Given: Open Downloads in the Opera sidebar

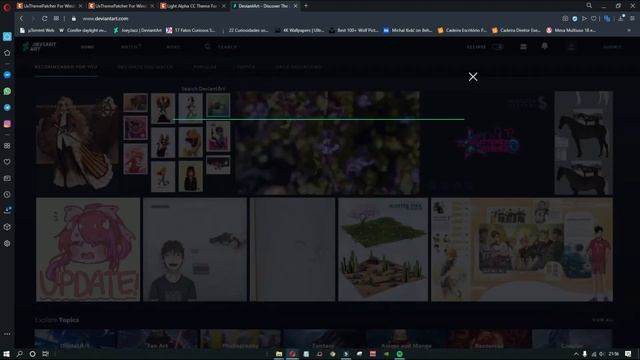Looking at the screenshot, I should click(7, 210).
